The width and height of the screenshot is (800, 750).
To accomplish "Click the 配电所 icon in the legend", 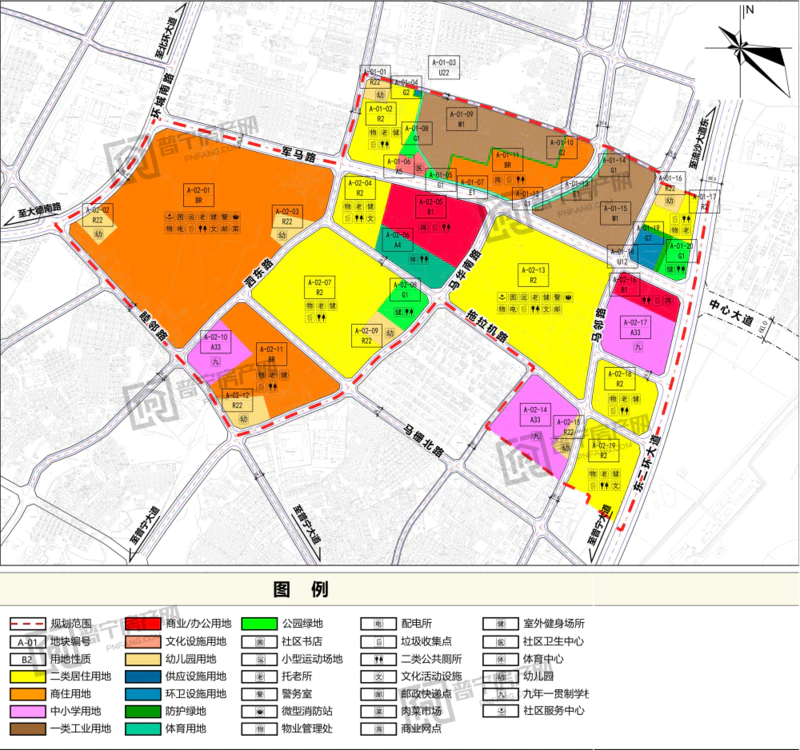I will [379, 623].
